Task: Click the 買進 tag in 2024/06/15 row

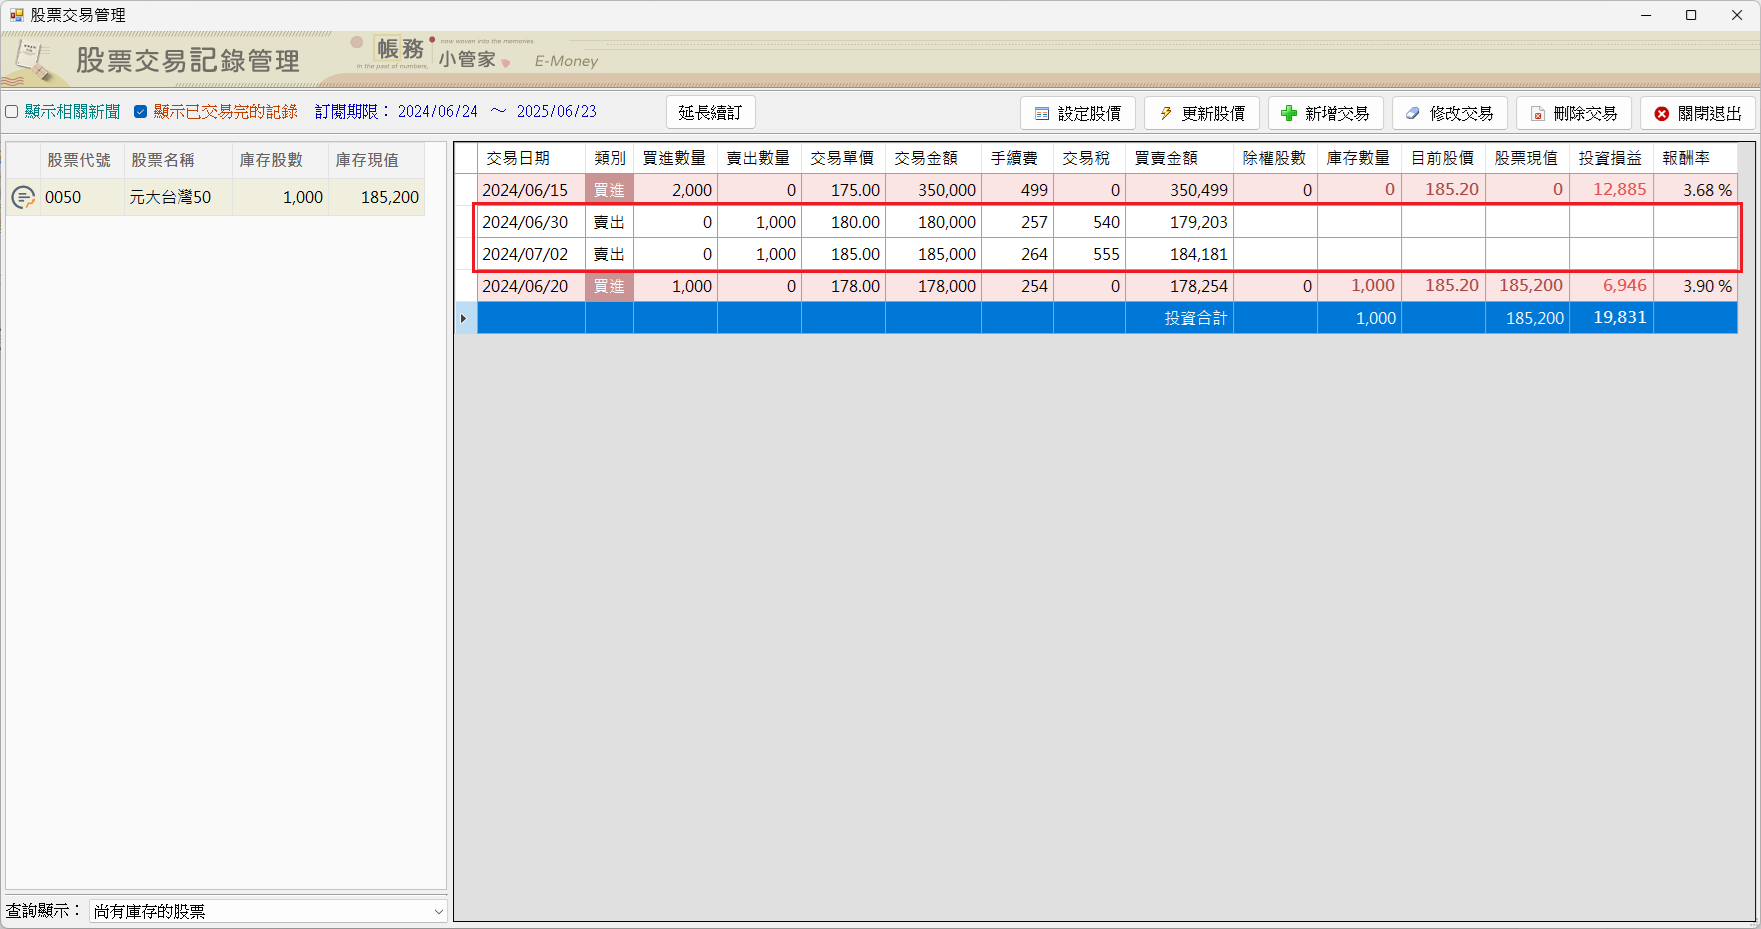Action: point(609,190)
